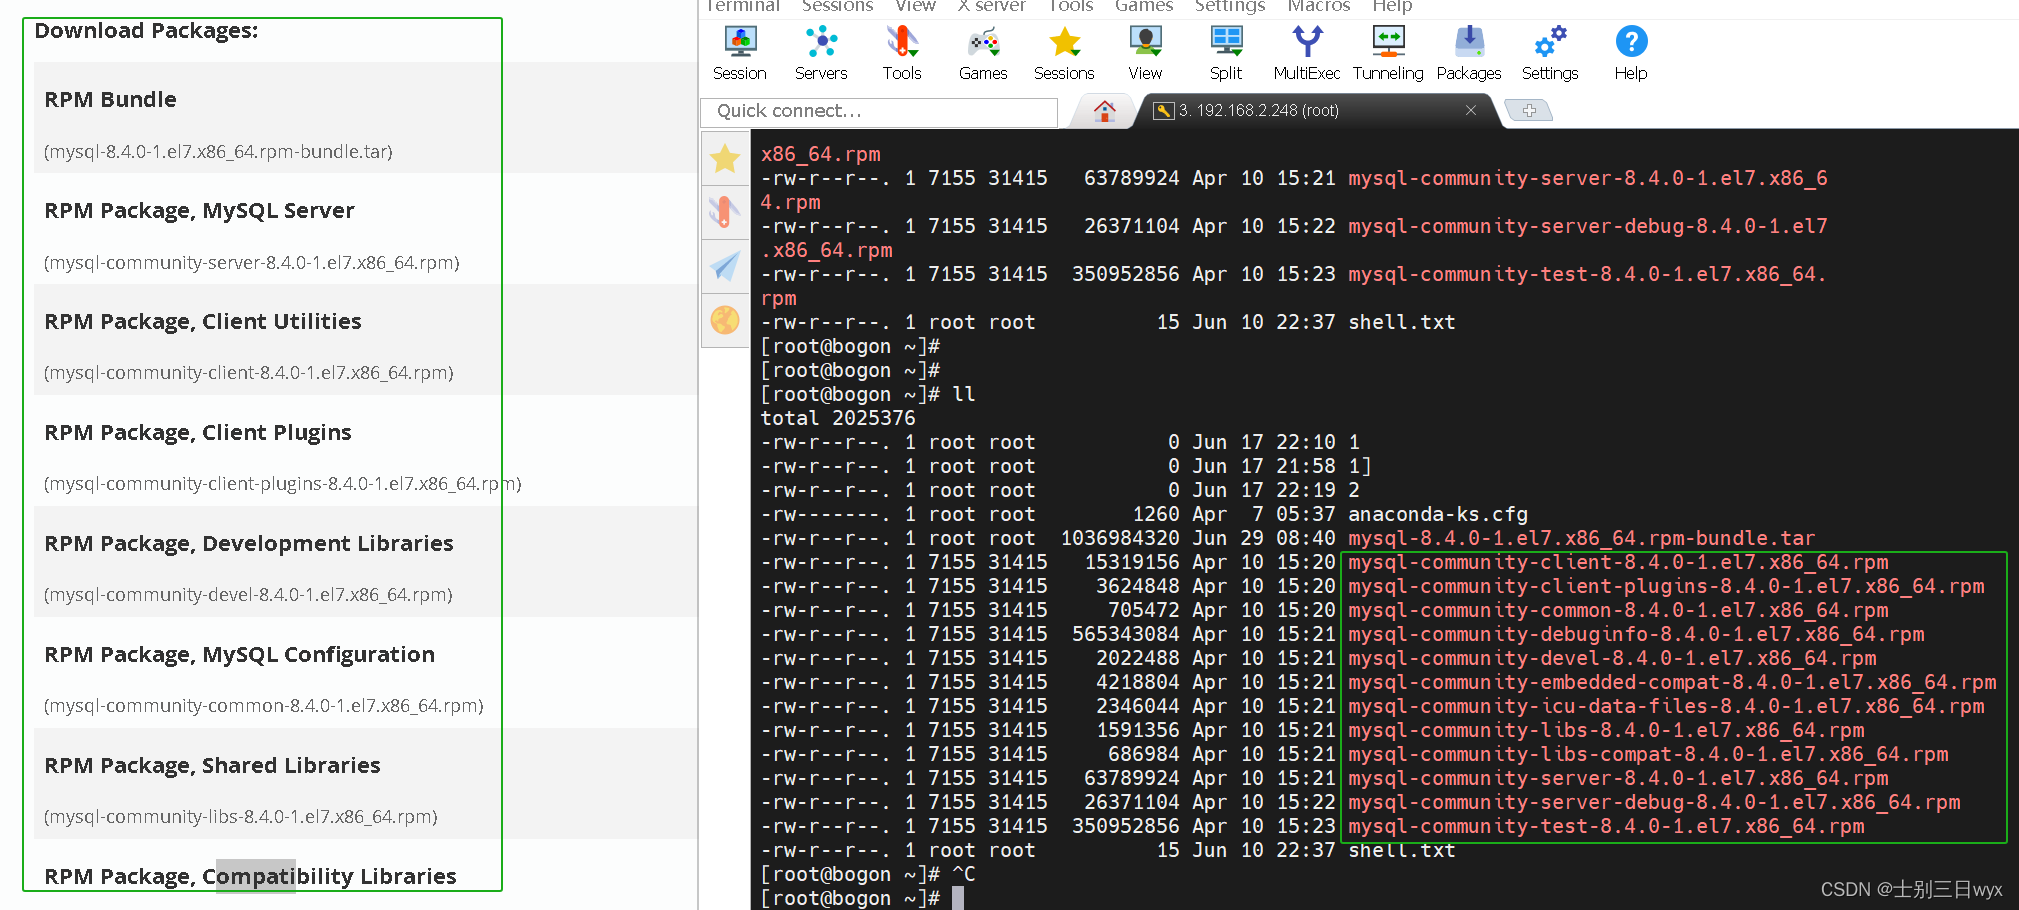Open the Session toolbar icon
This screenshot has height=910, width=2019.
point(739,53)
